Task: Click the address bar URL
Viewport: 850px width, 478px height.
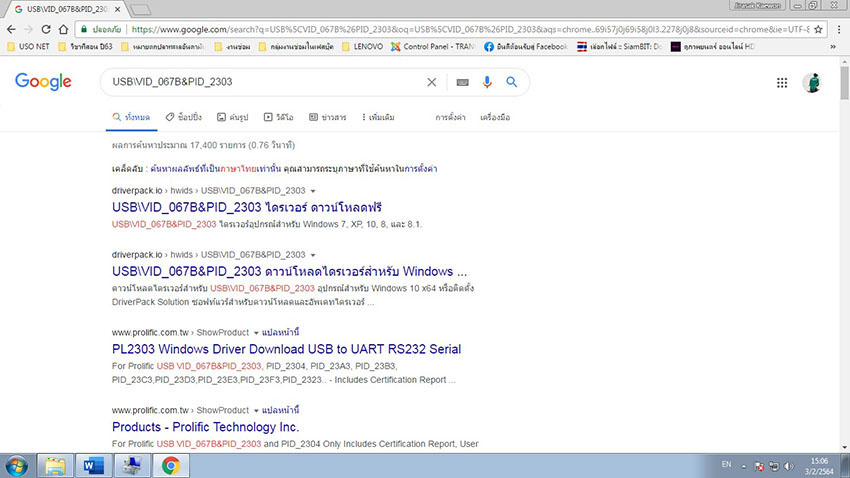Action: [x=470, y=29]
